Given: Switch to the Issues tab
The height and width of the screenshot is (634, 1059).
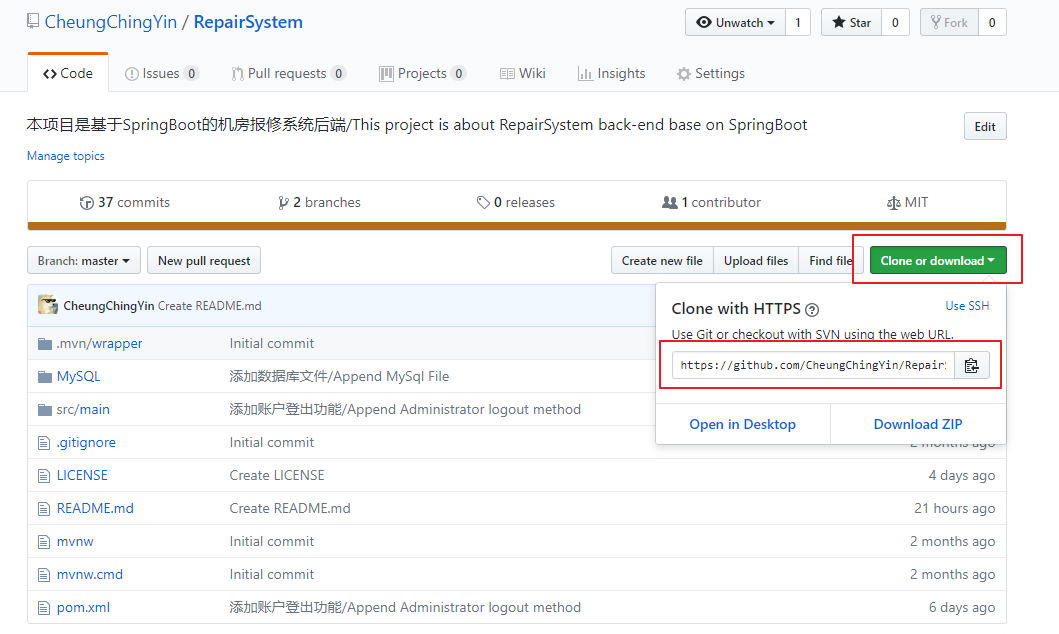Looking at the screenshot, I should tap(162, 73).
